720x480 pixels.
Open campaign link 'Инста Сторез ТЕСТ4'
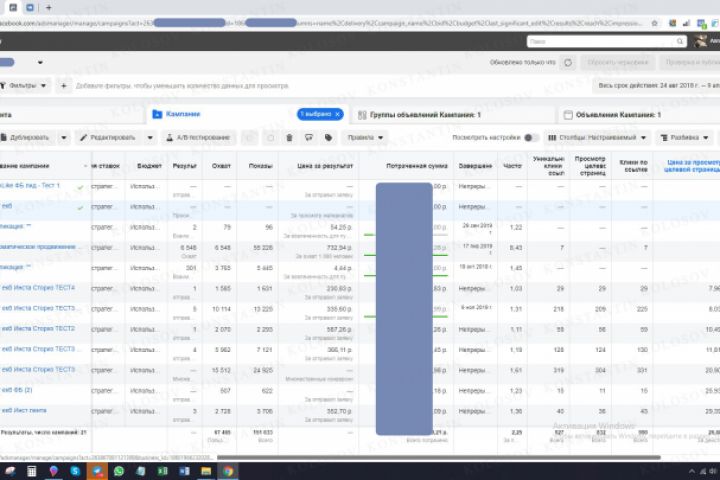tap(38, 288)
